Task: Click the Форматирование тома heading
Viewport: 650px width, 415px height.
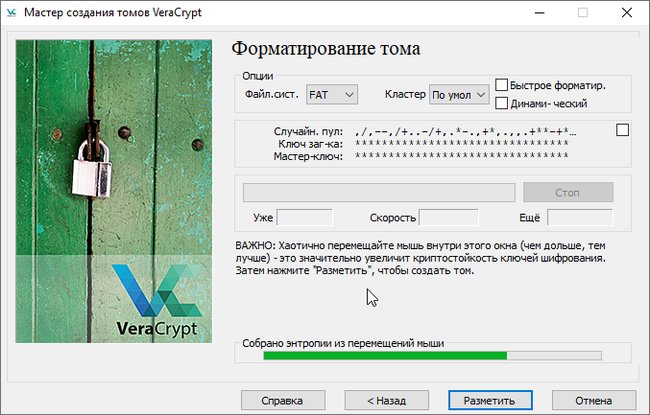Action: coord(326,49)
